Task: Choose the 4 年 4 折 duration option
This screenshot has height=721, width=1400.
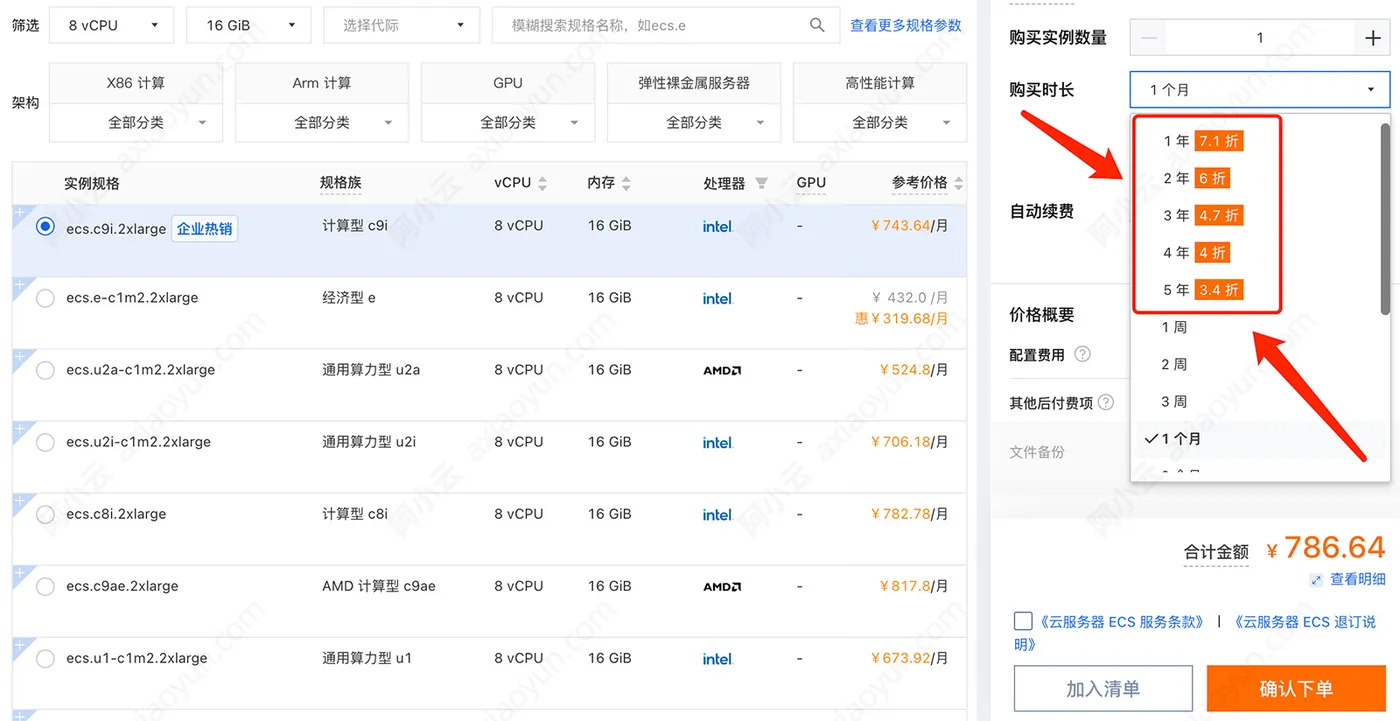Action: [x=1197, y=252]
